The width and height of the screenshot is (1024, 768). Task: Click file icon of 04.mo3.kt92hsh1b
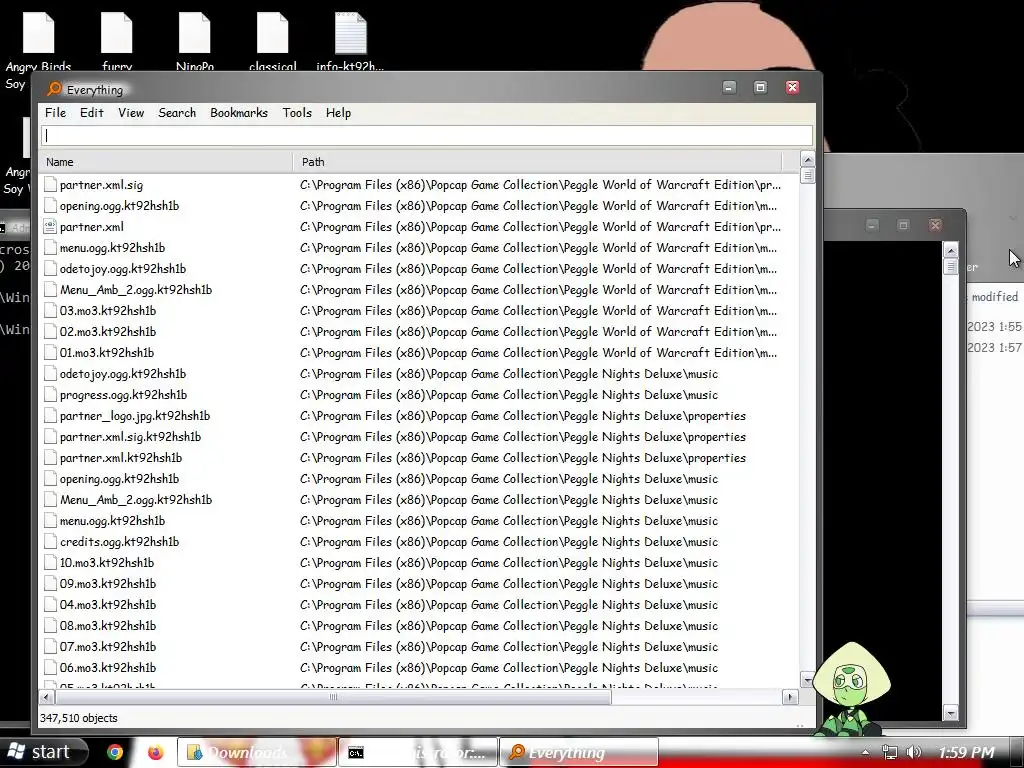[50, 605]
